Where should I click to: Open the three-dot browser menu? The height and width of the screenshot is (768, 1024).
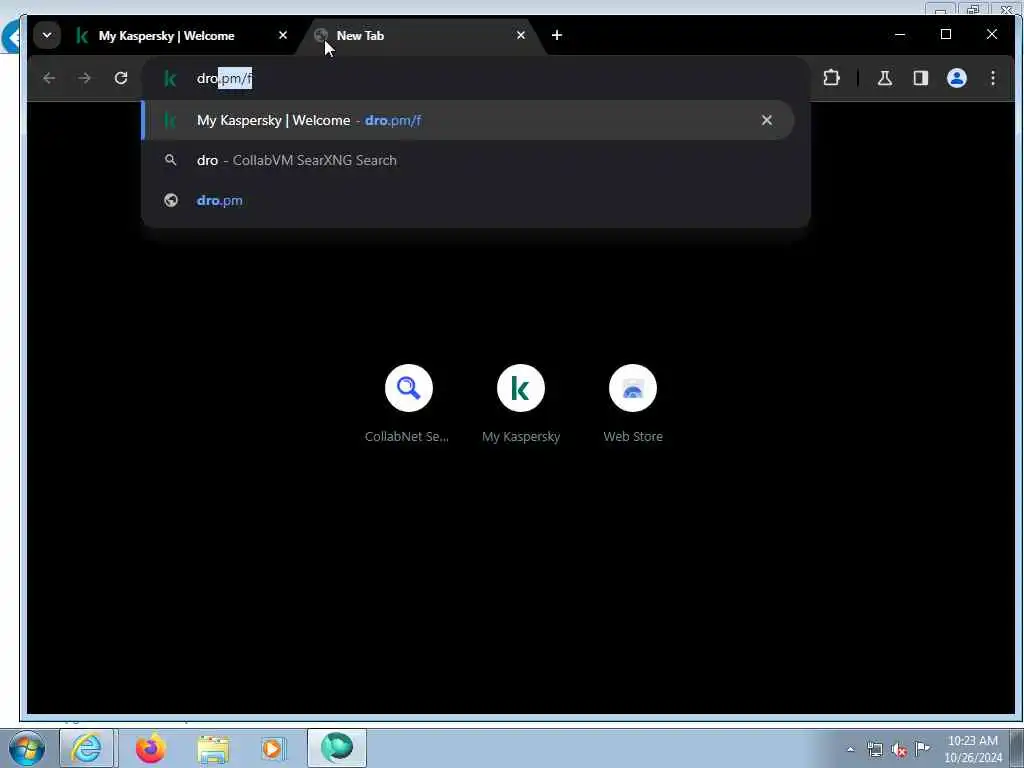(x=993, y=78)
